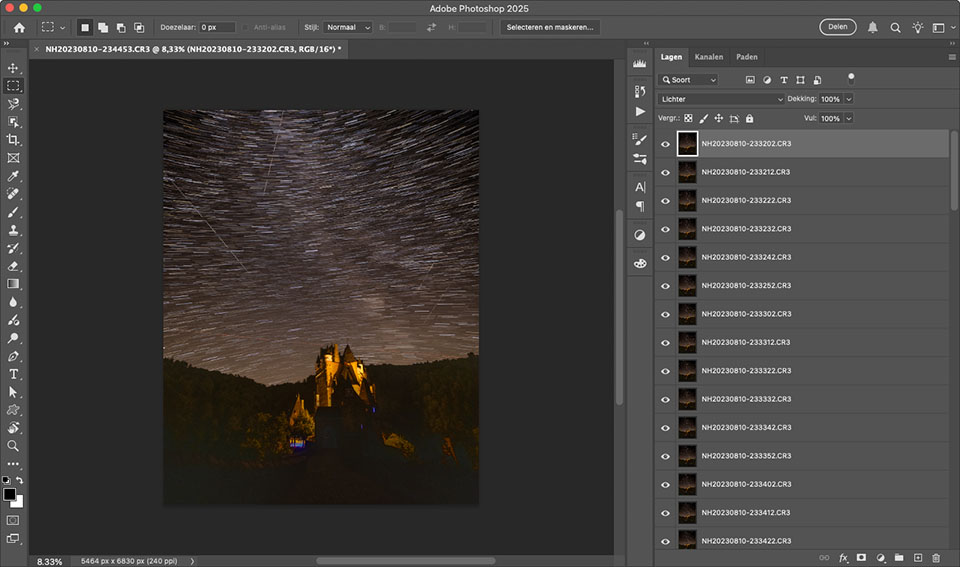Pick the Horizontal Type tool

click(x=13, y=374)
